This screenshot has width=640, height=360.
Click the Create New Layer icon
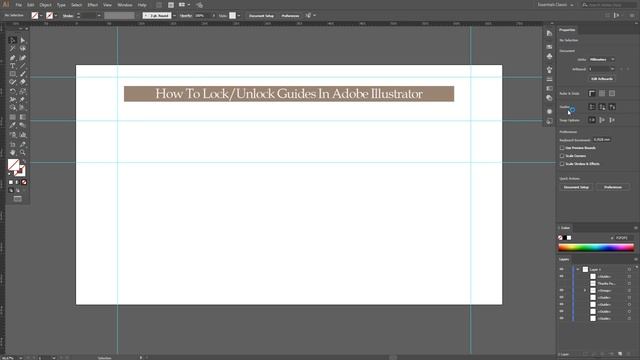[620, 354]
